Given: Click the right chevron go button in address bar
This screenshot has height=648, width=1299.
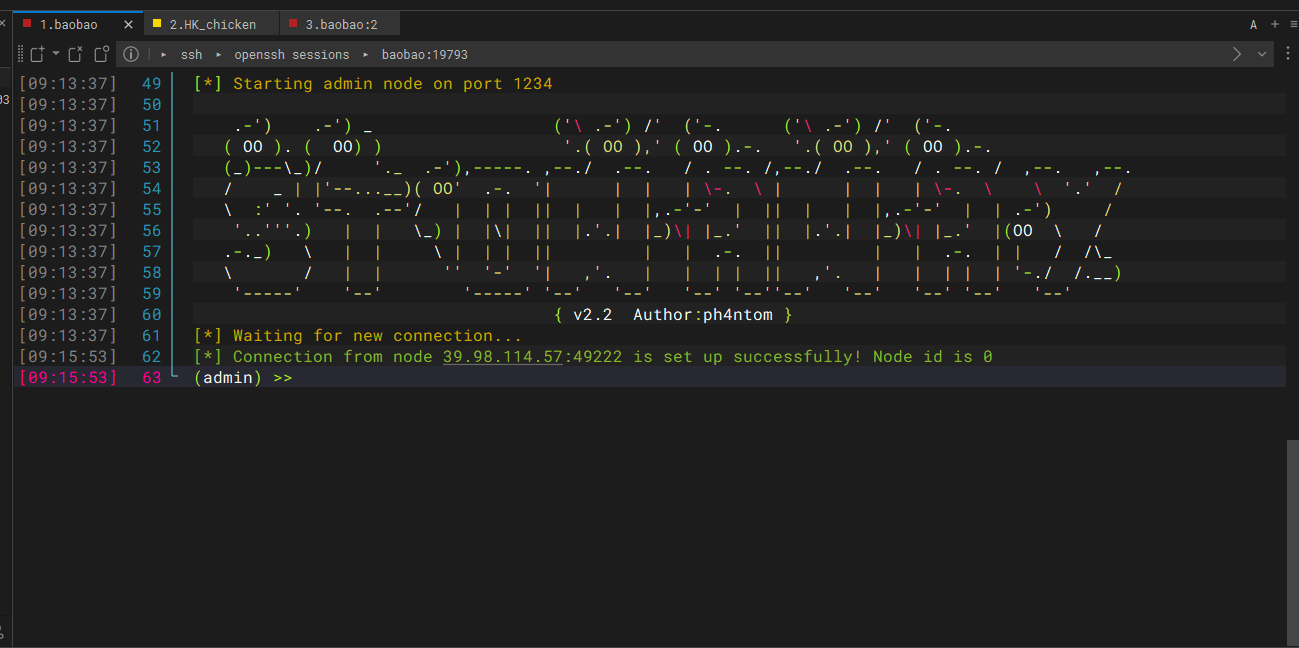Looking at the screenshot, I should tap(1237, 54).
